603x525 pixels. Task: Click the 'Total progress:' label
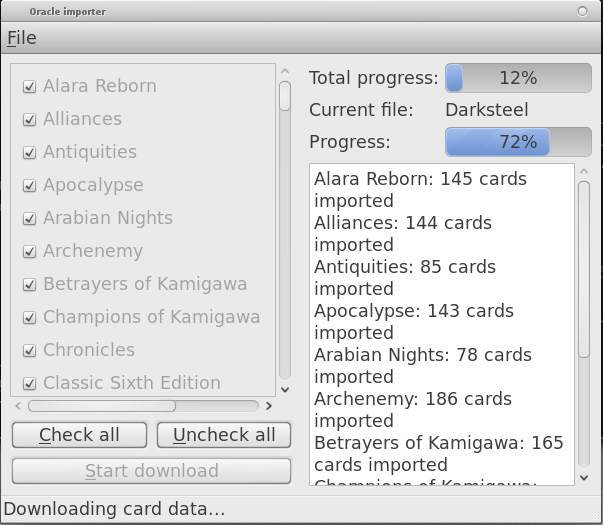pos(374,78)
